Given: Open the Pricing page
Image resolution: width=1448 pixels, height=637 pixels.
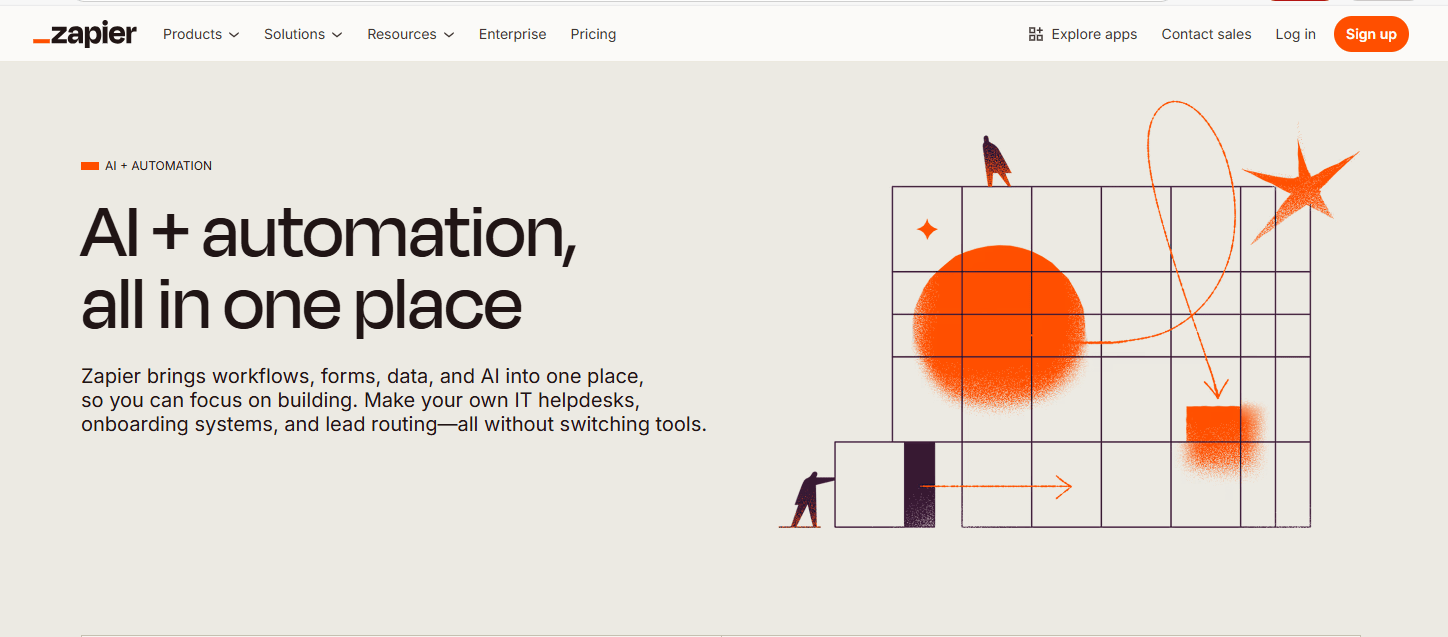Looking at the screenshot, I should 593,34.
